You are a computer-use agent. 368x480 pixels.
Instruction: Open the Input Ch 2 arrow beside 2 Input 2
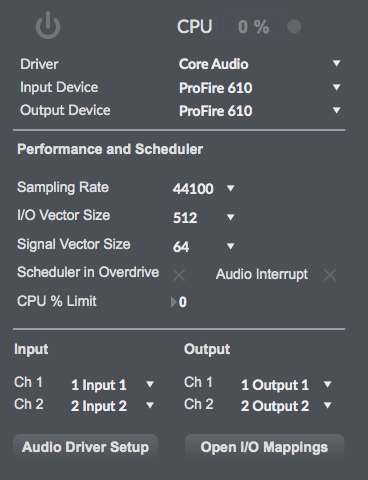(150, 405)
